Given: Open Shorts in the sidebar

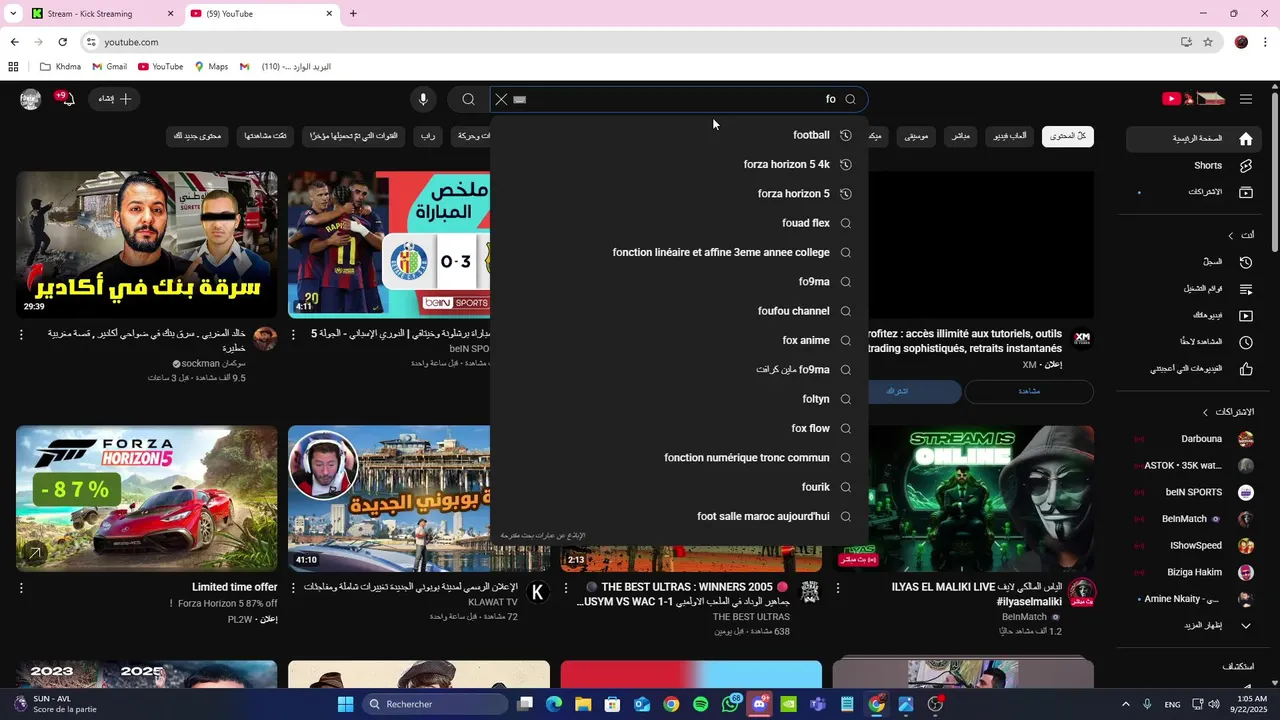Looking at the screenshot, I should (1191, 165).
